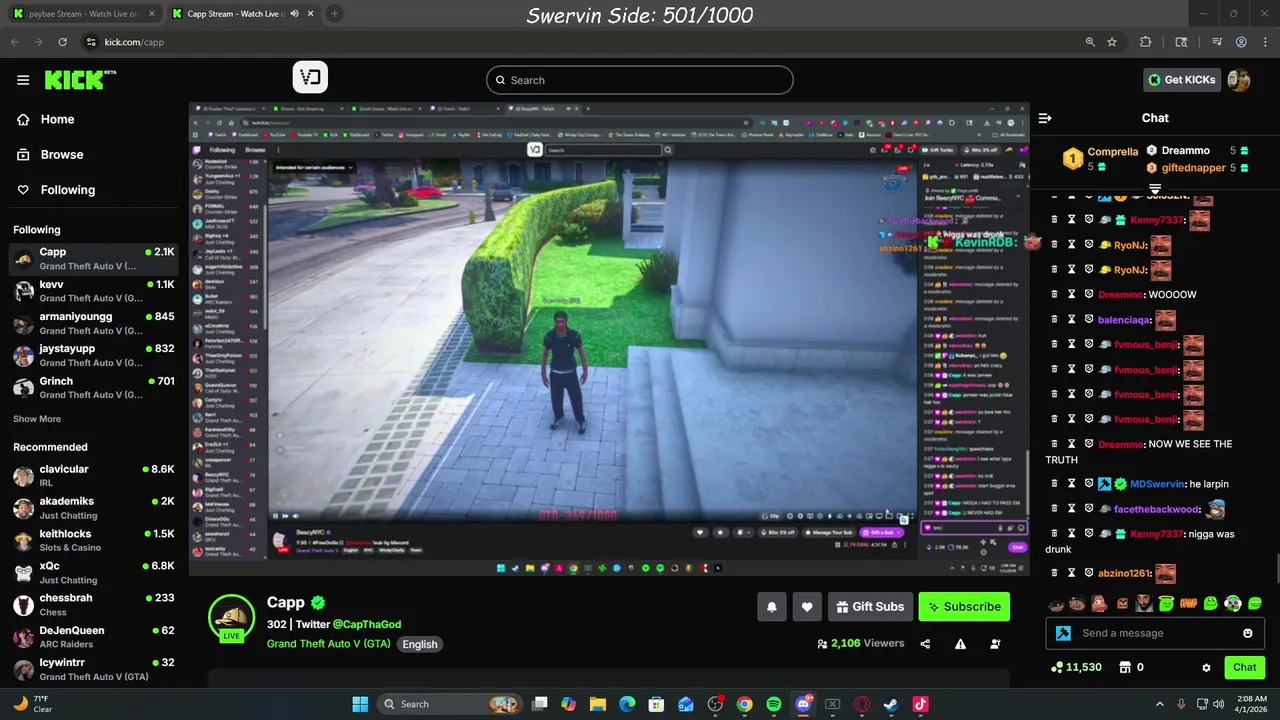The image size is (1280, 720).
Task: Expand the chat leaderboard arrow
Action: click(x=1155, y=188)
